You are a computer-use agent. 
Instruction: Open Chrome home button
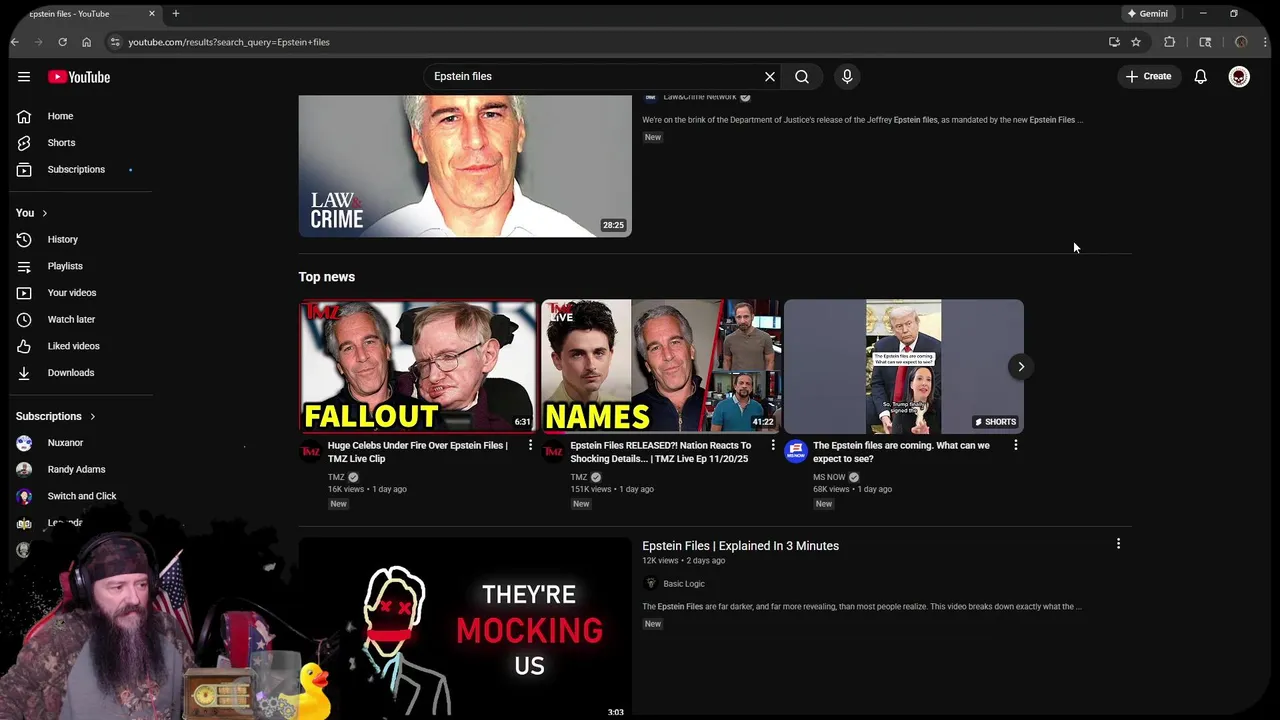pos(86,42)
